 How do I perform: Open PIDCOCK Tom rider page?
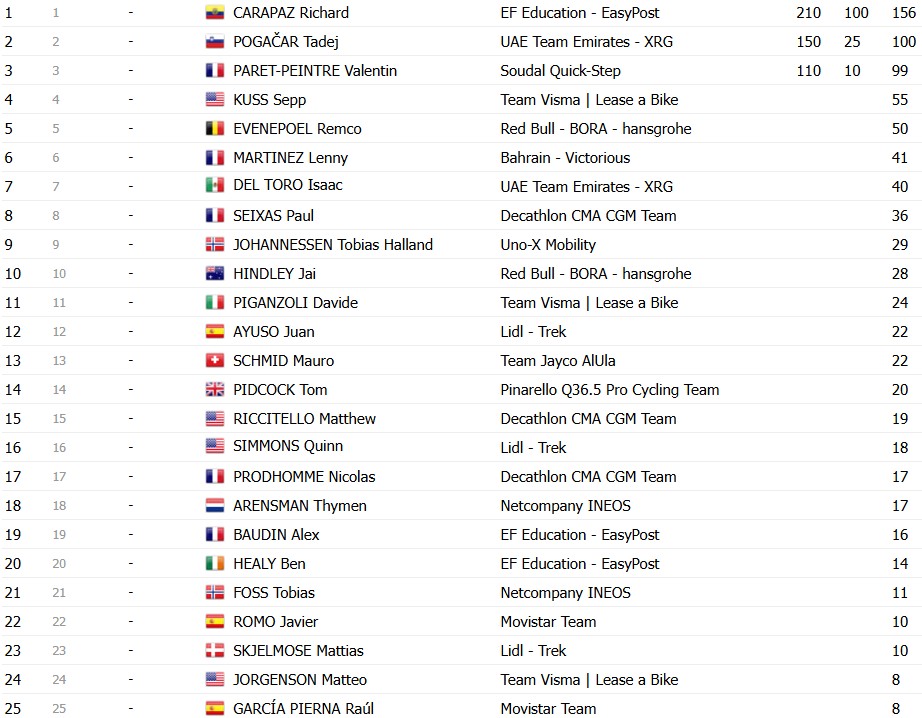point(280,389)
